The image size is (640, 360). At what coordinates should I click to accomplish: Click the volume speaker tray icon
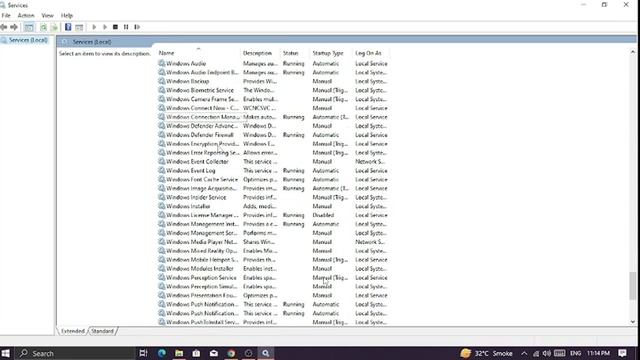[x=547, y=353]
